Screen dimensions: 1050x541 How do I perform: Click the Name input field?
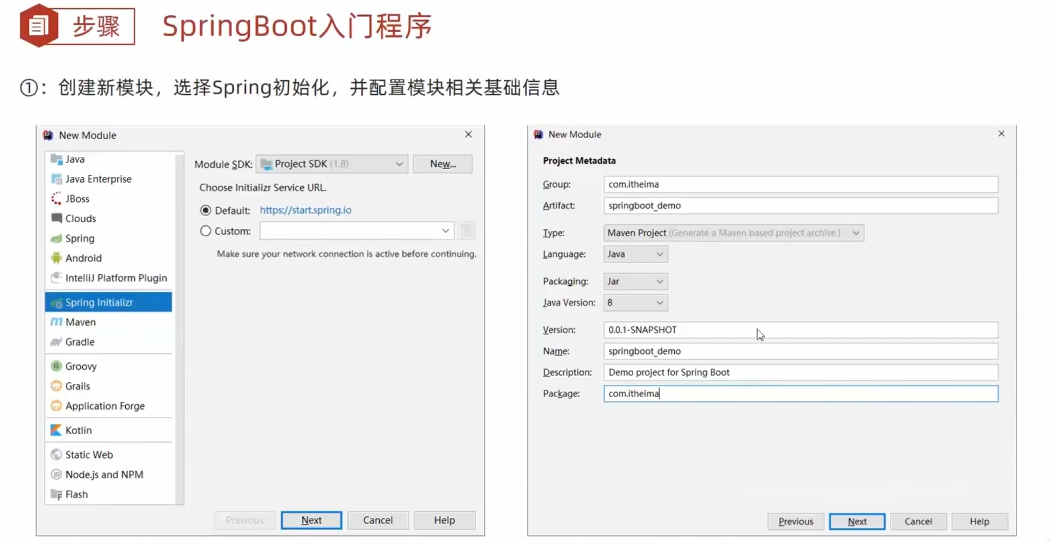coord(801,351)
